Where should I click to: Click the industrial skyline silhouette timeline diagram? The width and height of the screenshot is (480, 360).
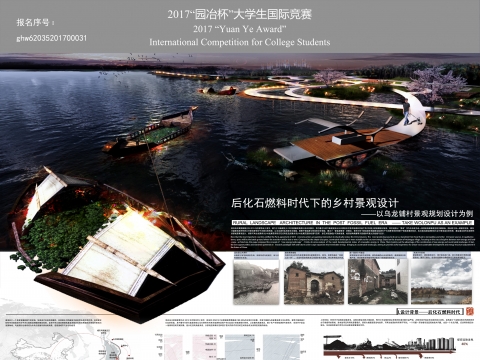[x=390, y=347]
